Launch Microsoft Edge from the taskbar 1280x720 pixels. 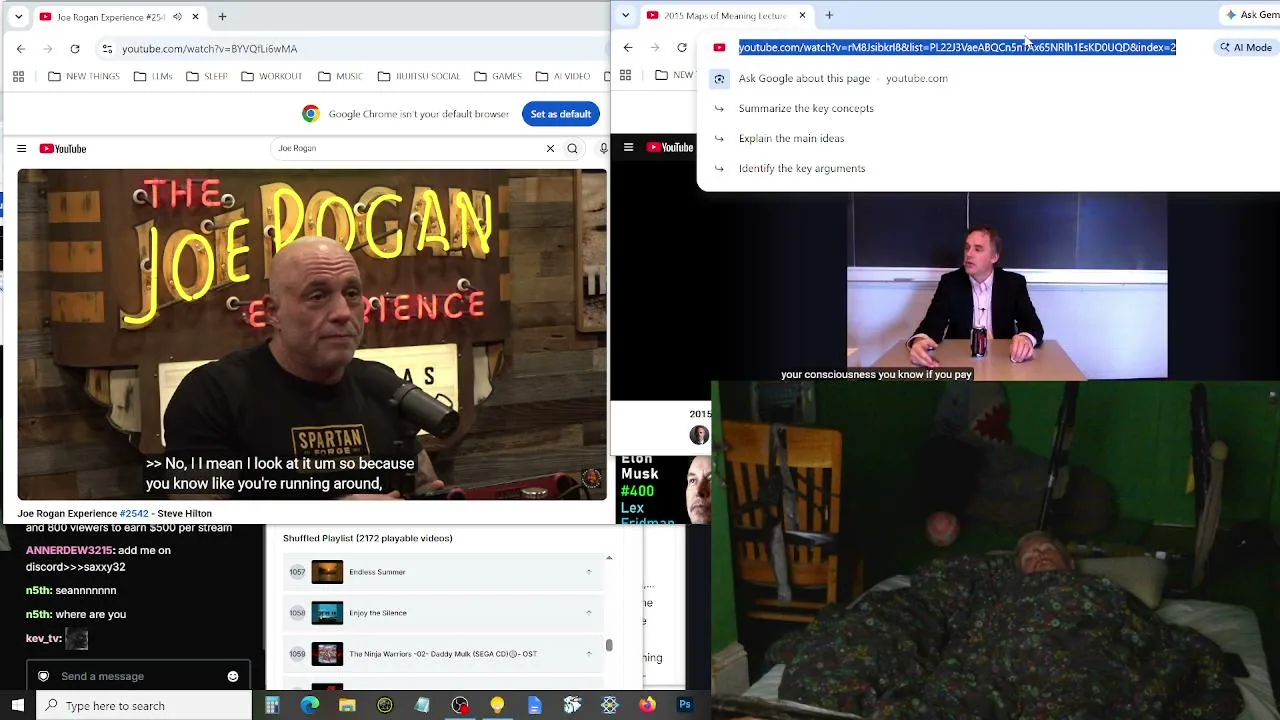(310, 706)
